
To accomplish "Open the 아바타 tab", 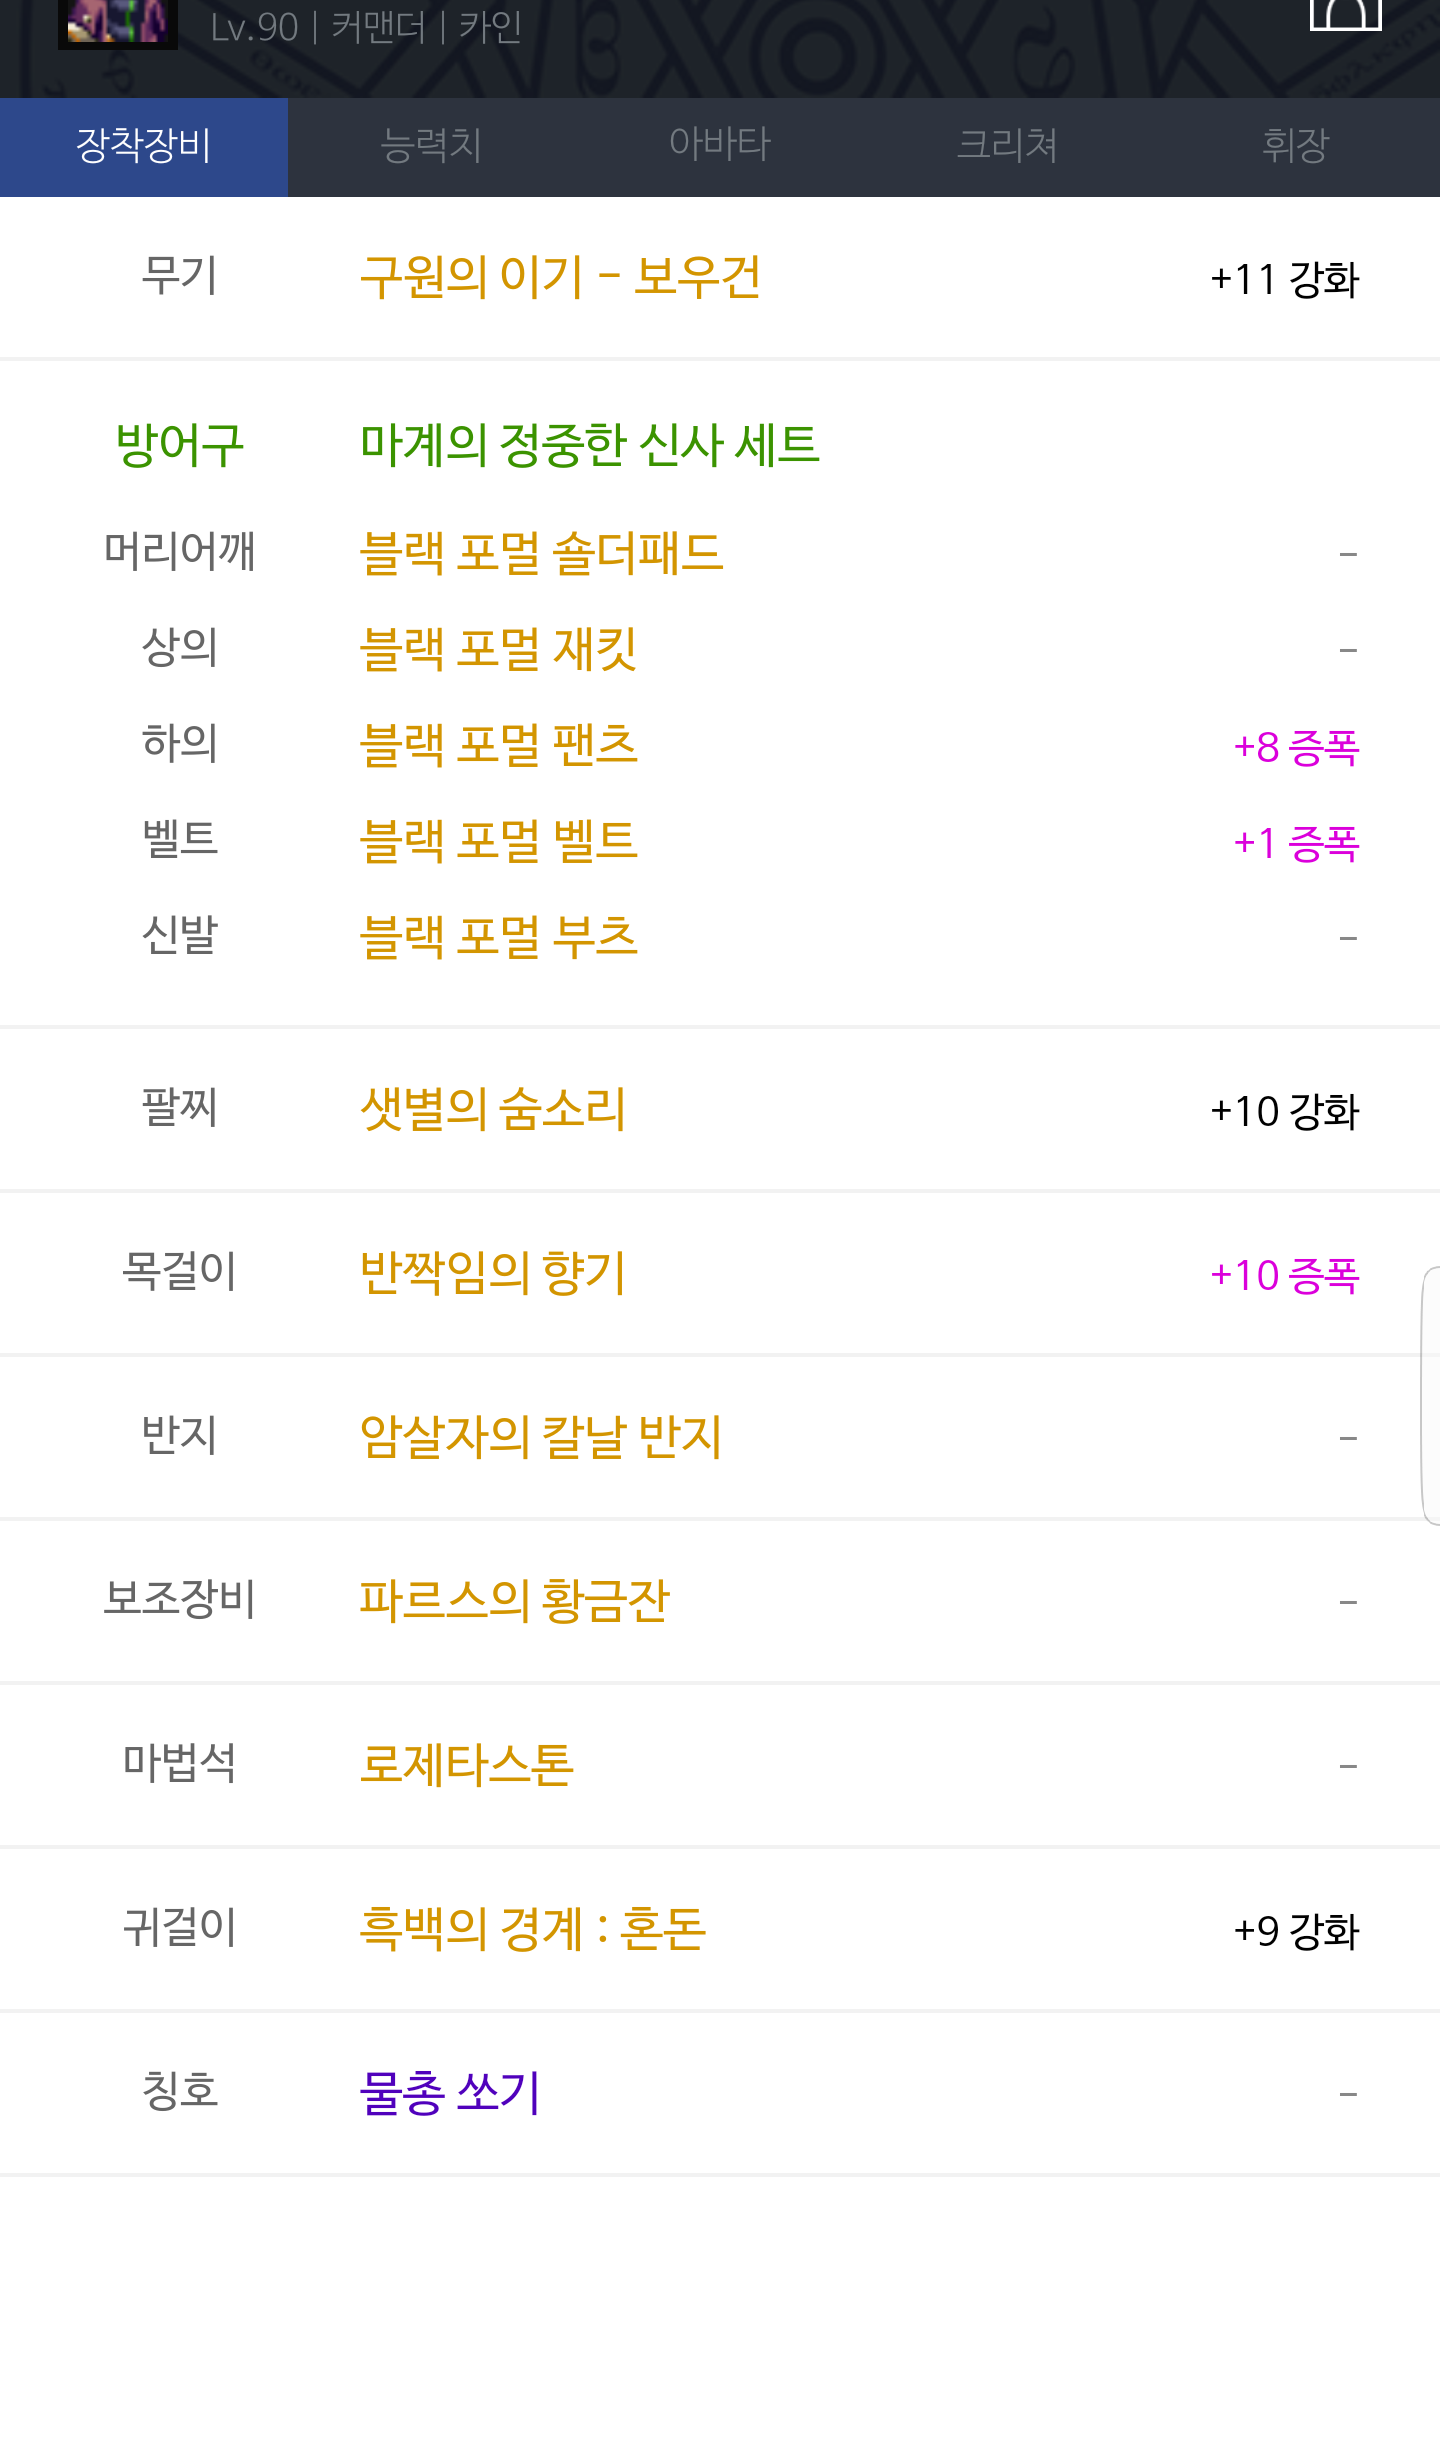I will click(720, 146).
